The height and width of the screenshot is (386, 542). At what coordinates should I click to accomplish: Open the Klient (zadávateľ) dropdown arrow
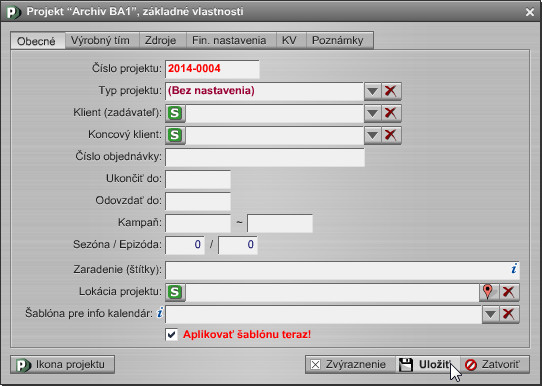[x=372, y=113]
